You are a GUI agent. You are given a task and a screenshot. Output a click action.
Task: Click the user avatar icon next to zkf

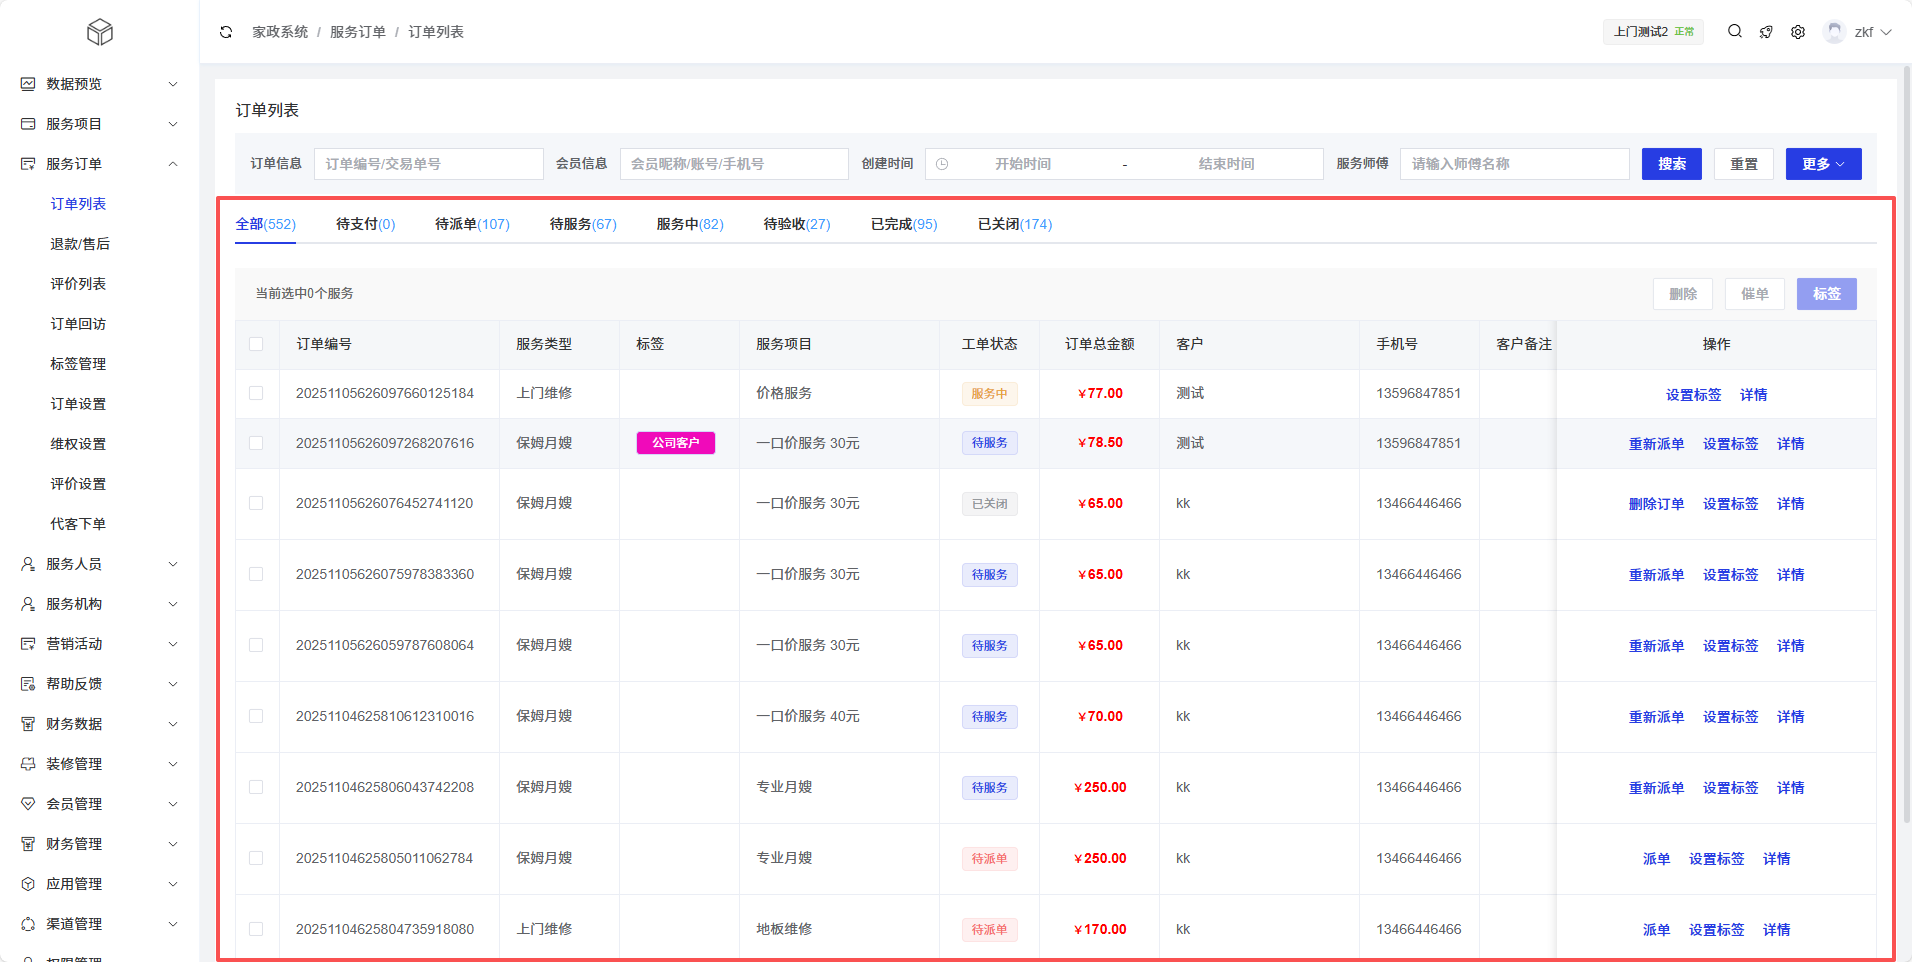(x=1834, y=32)
